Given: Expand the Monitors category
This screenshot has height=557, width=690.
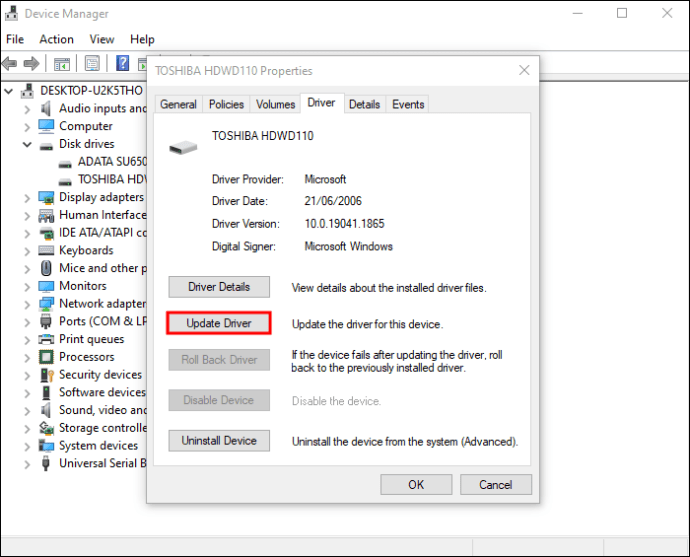Looking at the screenshot, I should [27, 287].
